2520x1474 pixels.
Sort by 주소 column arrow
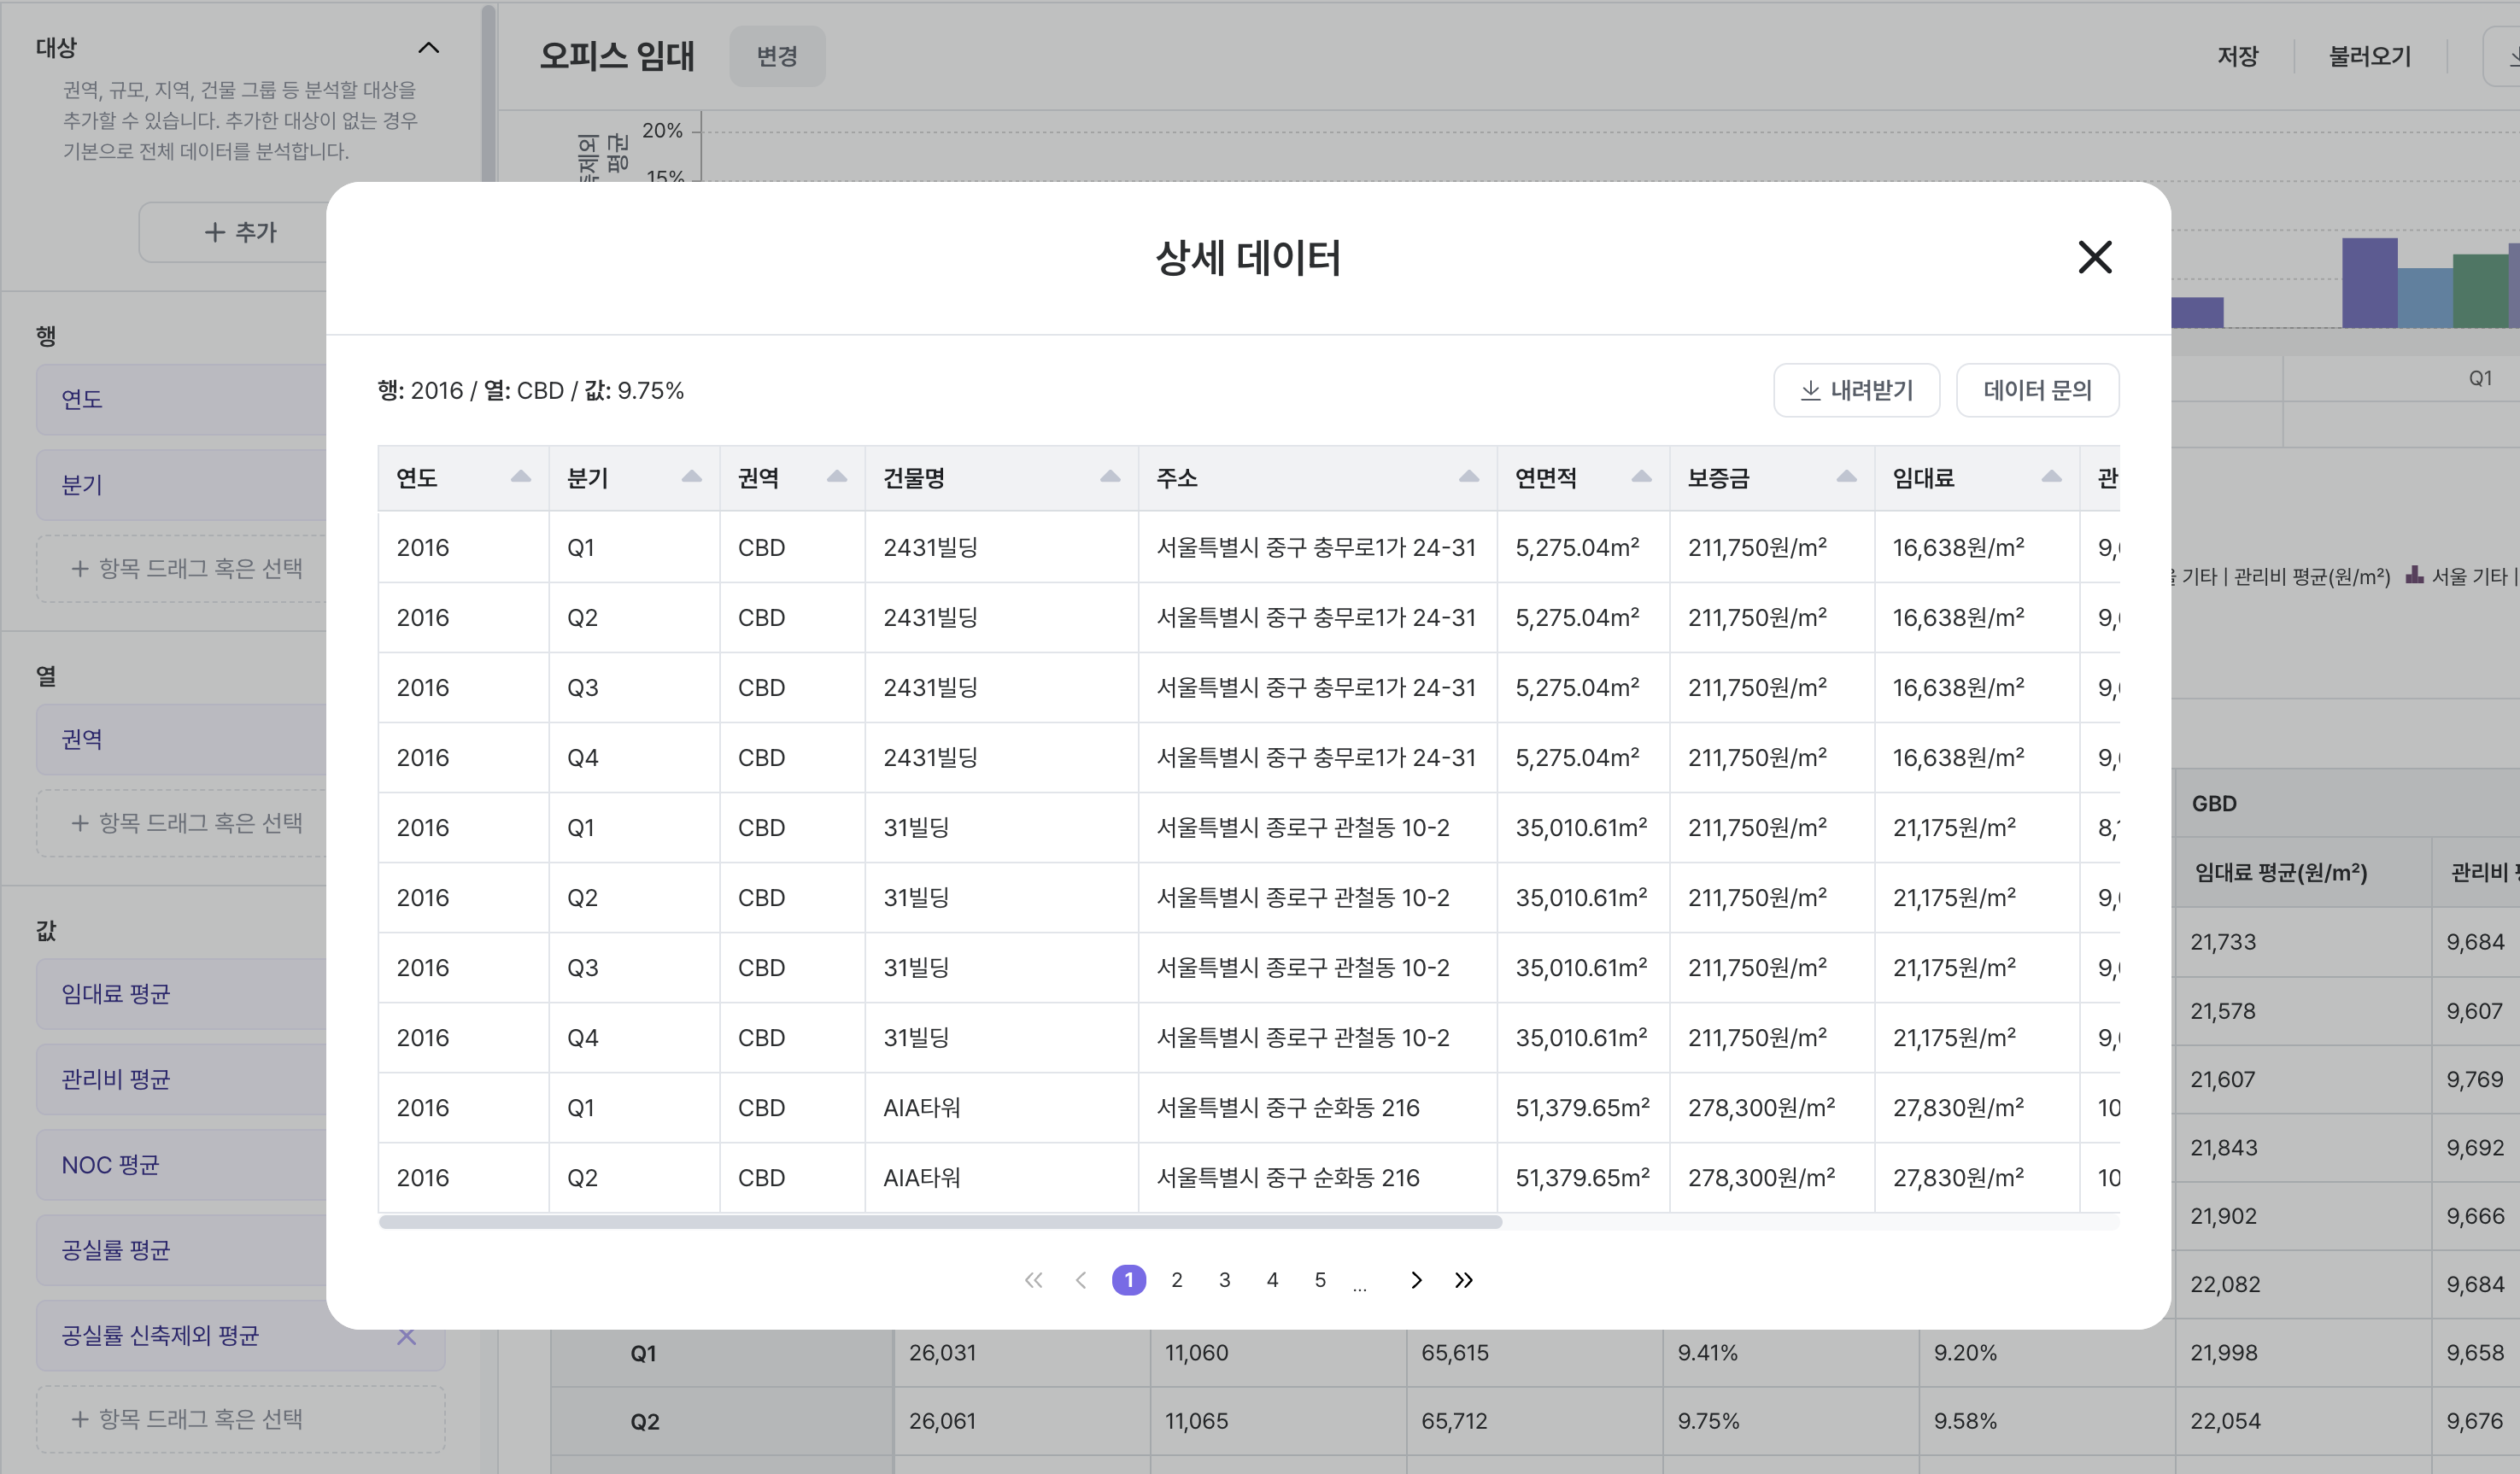[1468, 477]
